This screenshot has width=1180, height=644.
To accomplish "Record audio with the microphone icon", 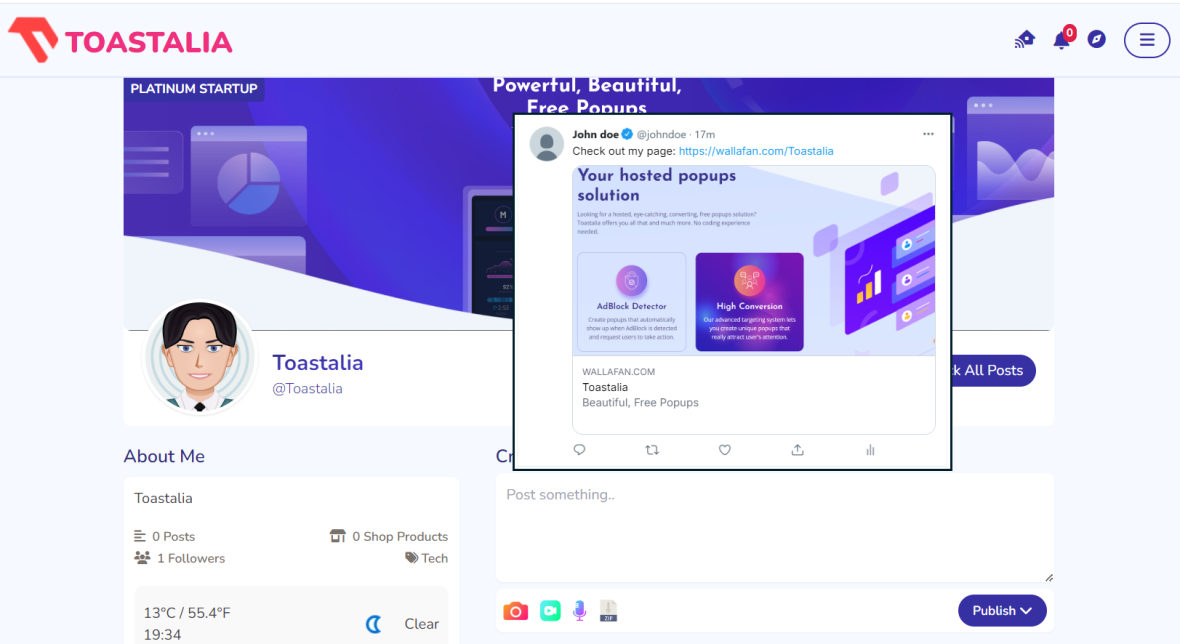I will pyautogui.click(x=579, y=611).
